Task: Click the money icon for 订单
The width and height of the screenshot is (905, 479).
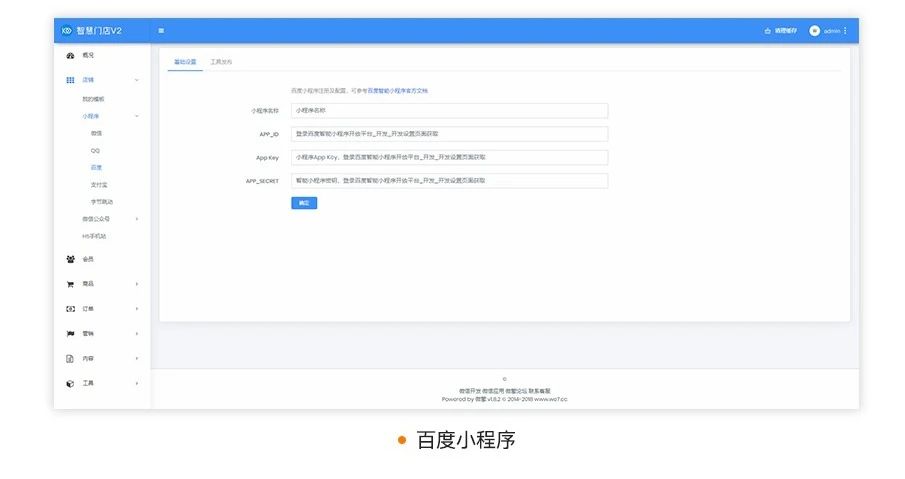Action: click(70, 309)
